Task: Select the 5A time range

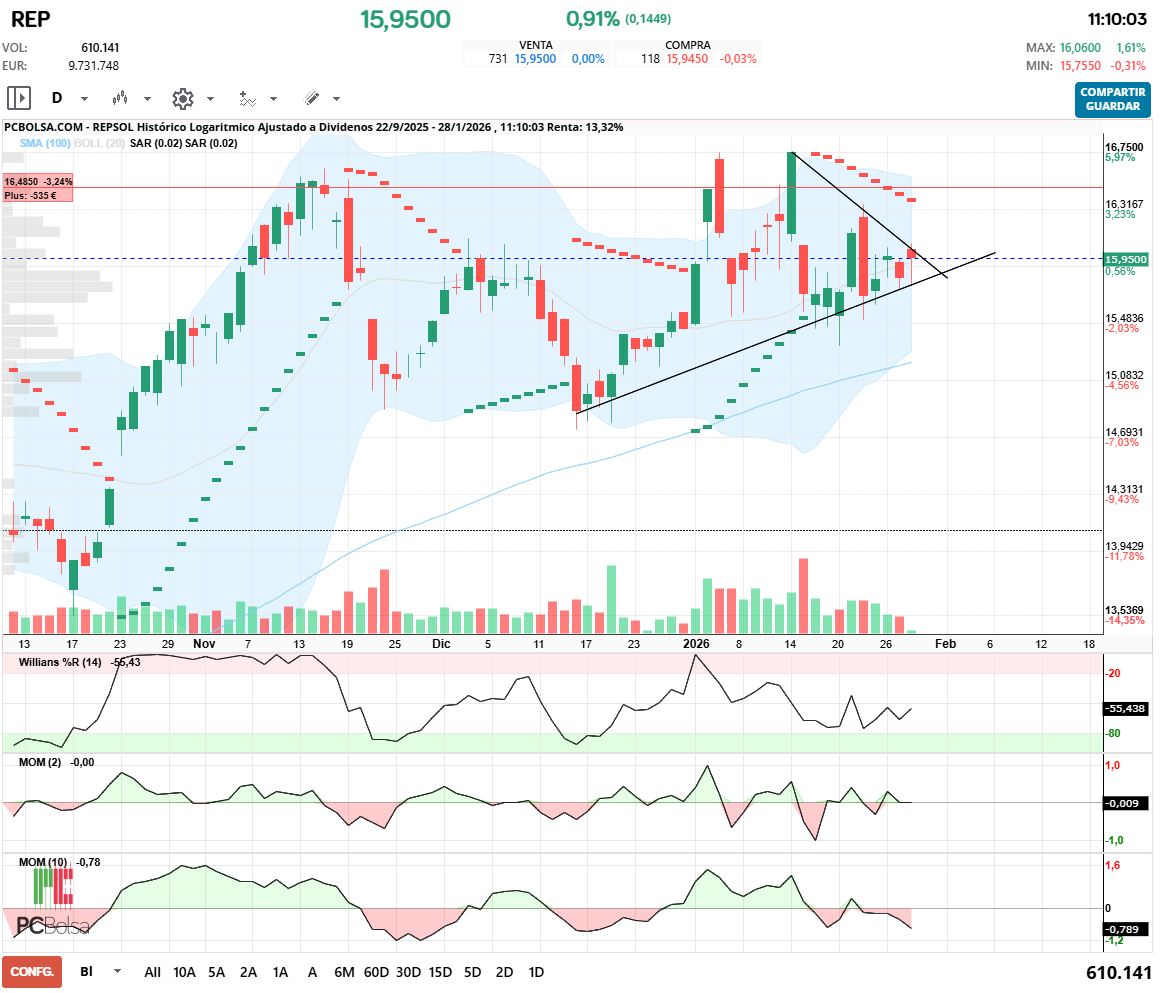Action: pos(216,972)
